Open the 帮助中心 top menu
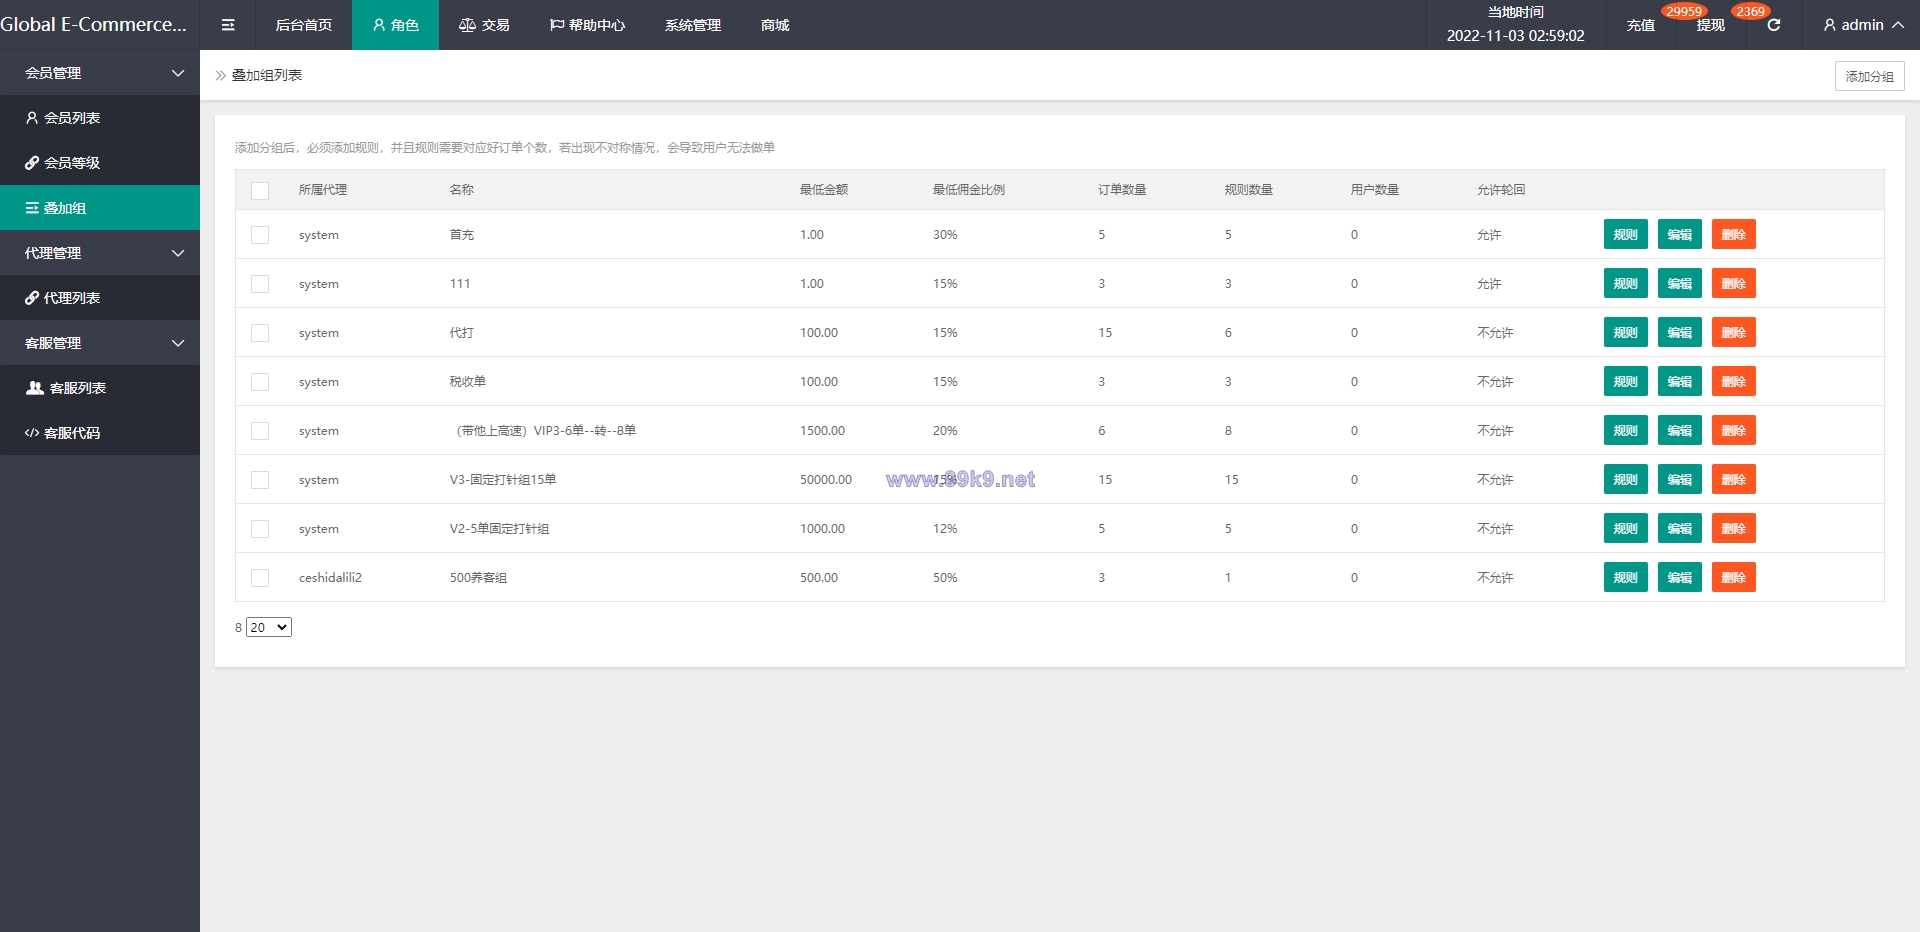This screenshot has width=1920, height=932. click(587, 25)
